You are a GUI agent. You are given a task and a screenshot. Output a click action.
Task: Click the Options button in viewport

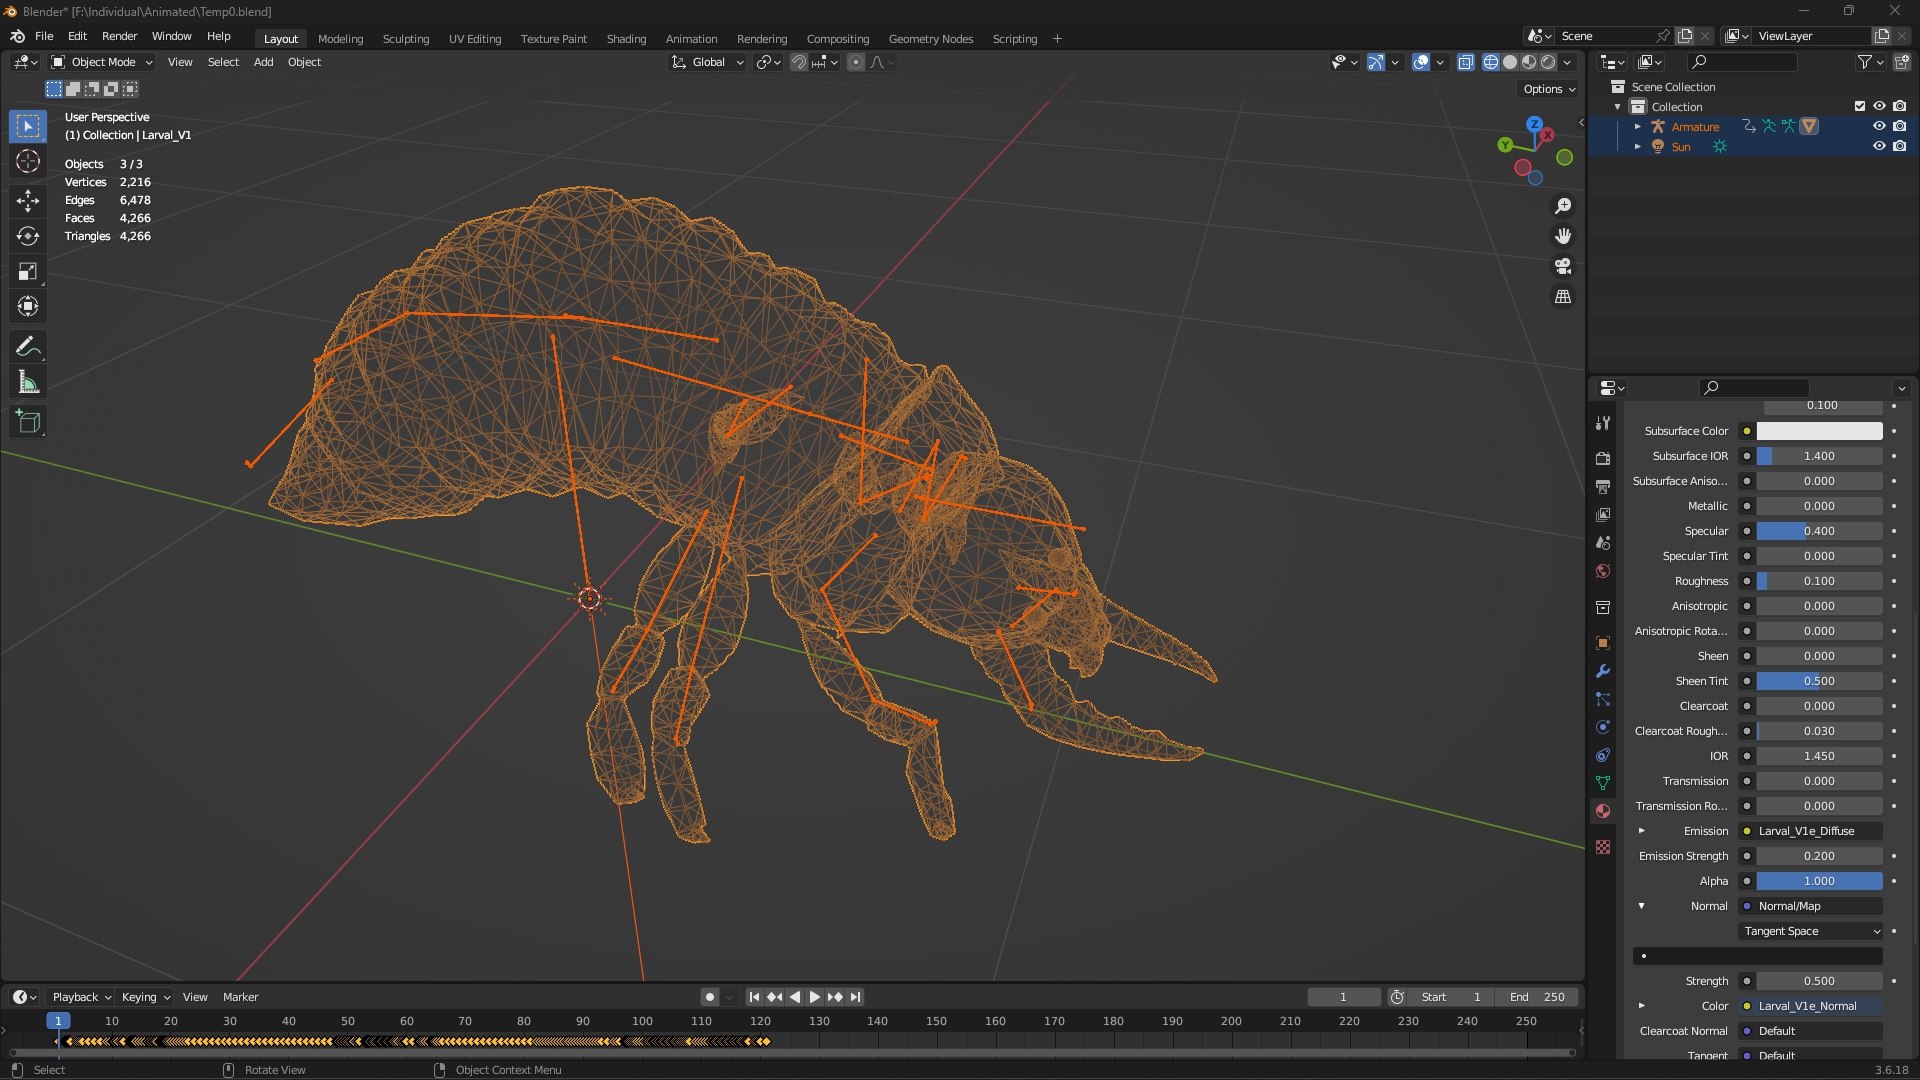(1549, 89)
